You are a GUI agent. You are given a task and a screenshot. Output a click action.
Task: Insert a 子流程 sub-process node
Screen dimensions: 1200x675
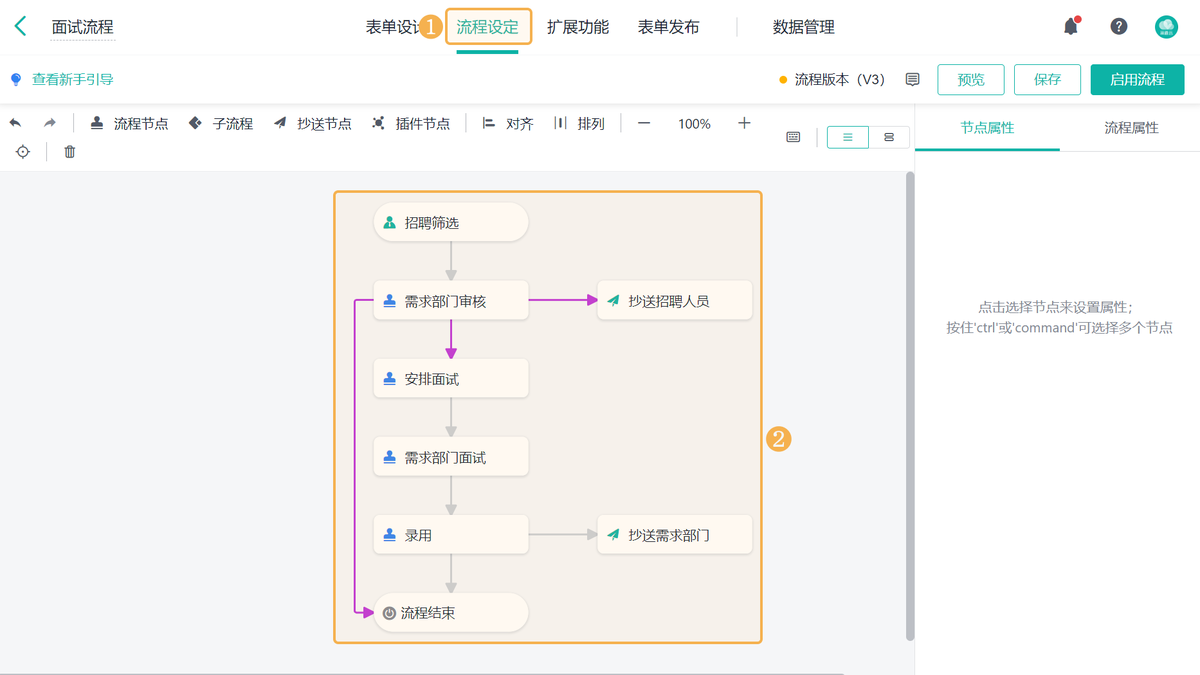point(221,124)
